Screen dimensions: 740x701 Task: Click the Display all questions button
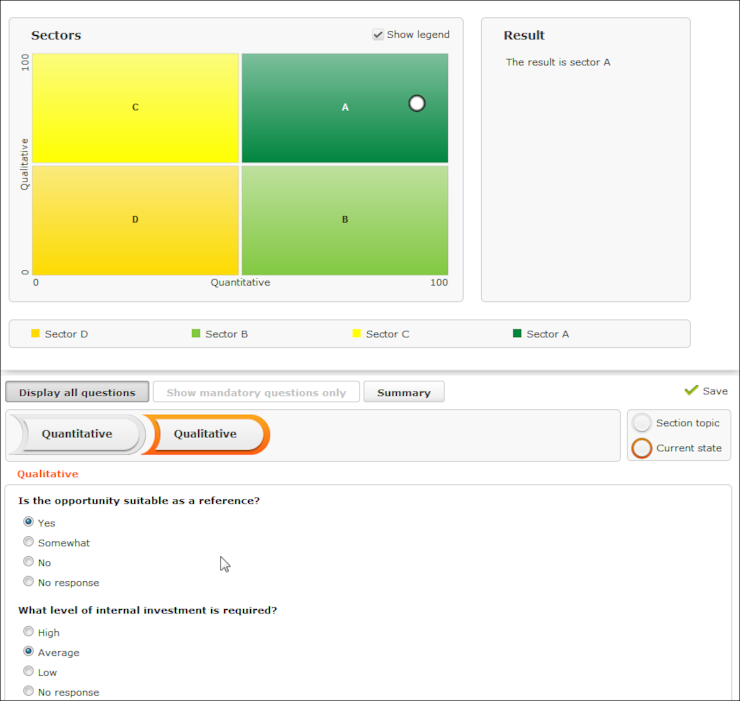click(x=77, y=392)
